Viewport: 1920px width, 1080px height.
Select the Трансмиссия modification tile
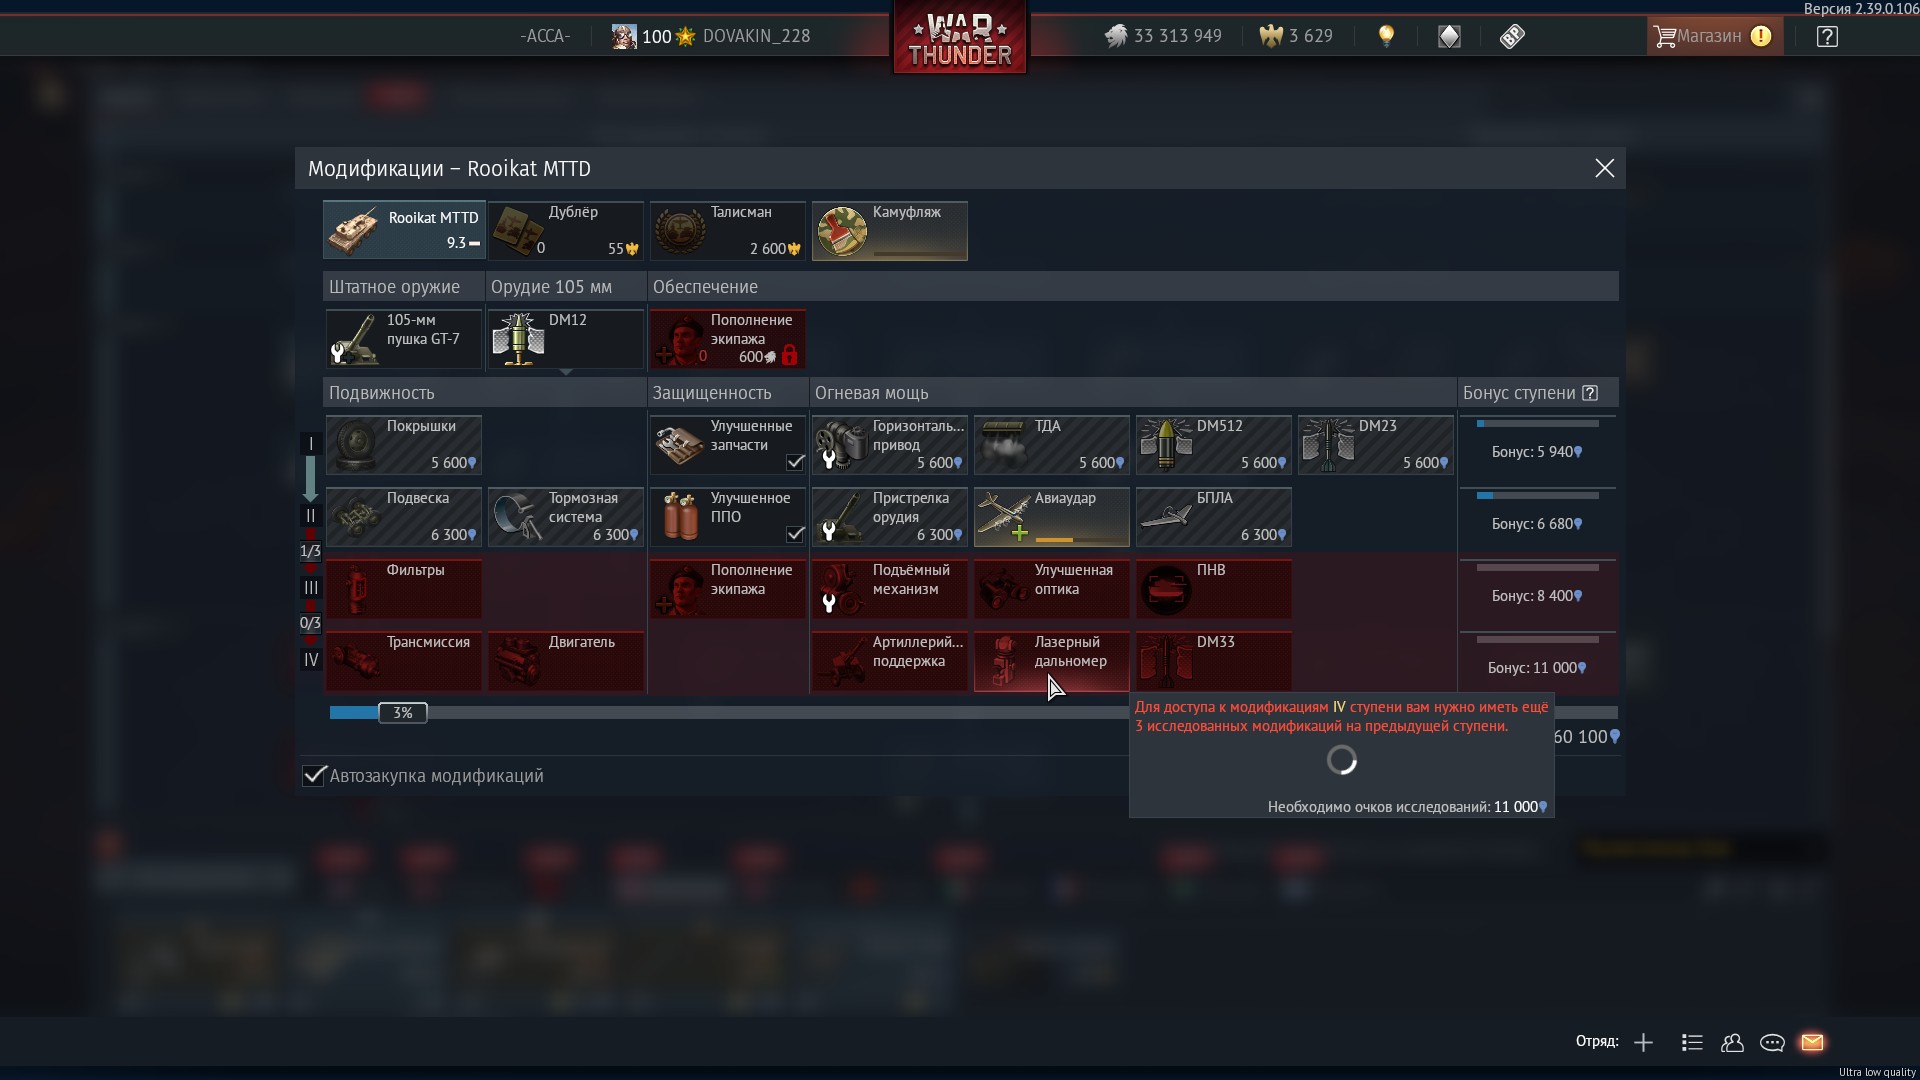click(x=404, y=661)
